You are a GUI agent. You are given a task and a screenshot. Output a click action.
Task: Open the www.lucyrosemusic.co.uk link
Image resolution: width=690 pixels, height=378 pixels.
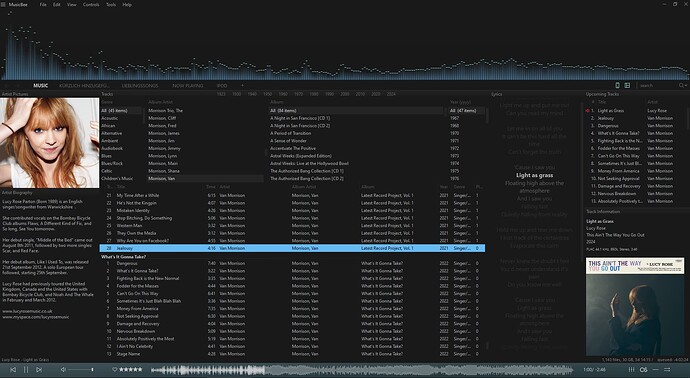pyautogui.click(x=27, y=311)
